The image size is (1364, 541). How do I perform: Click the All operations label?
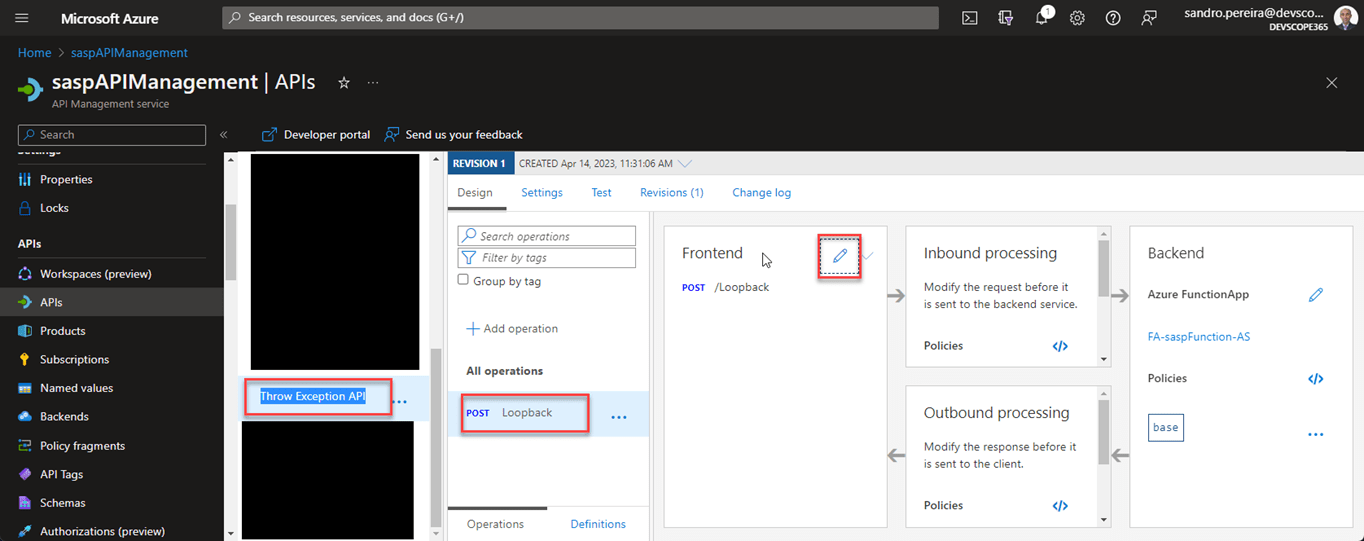click(505, 371)
